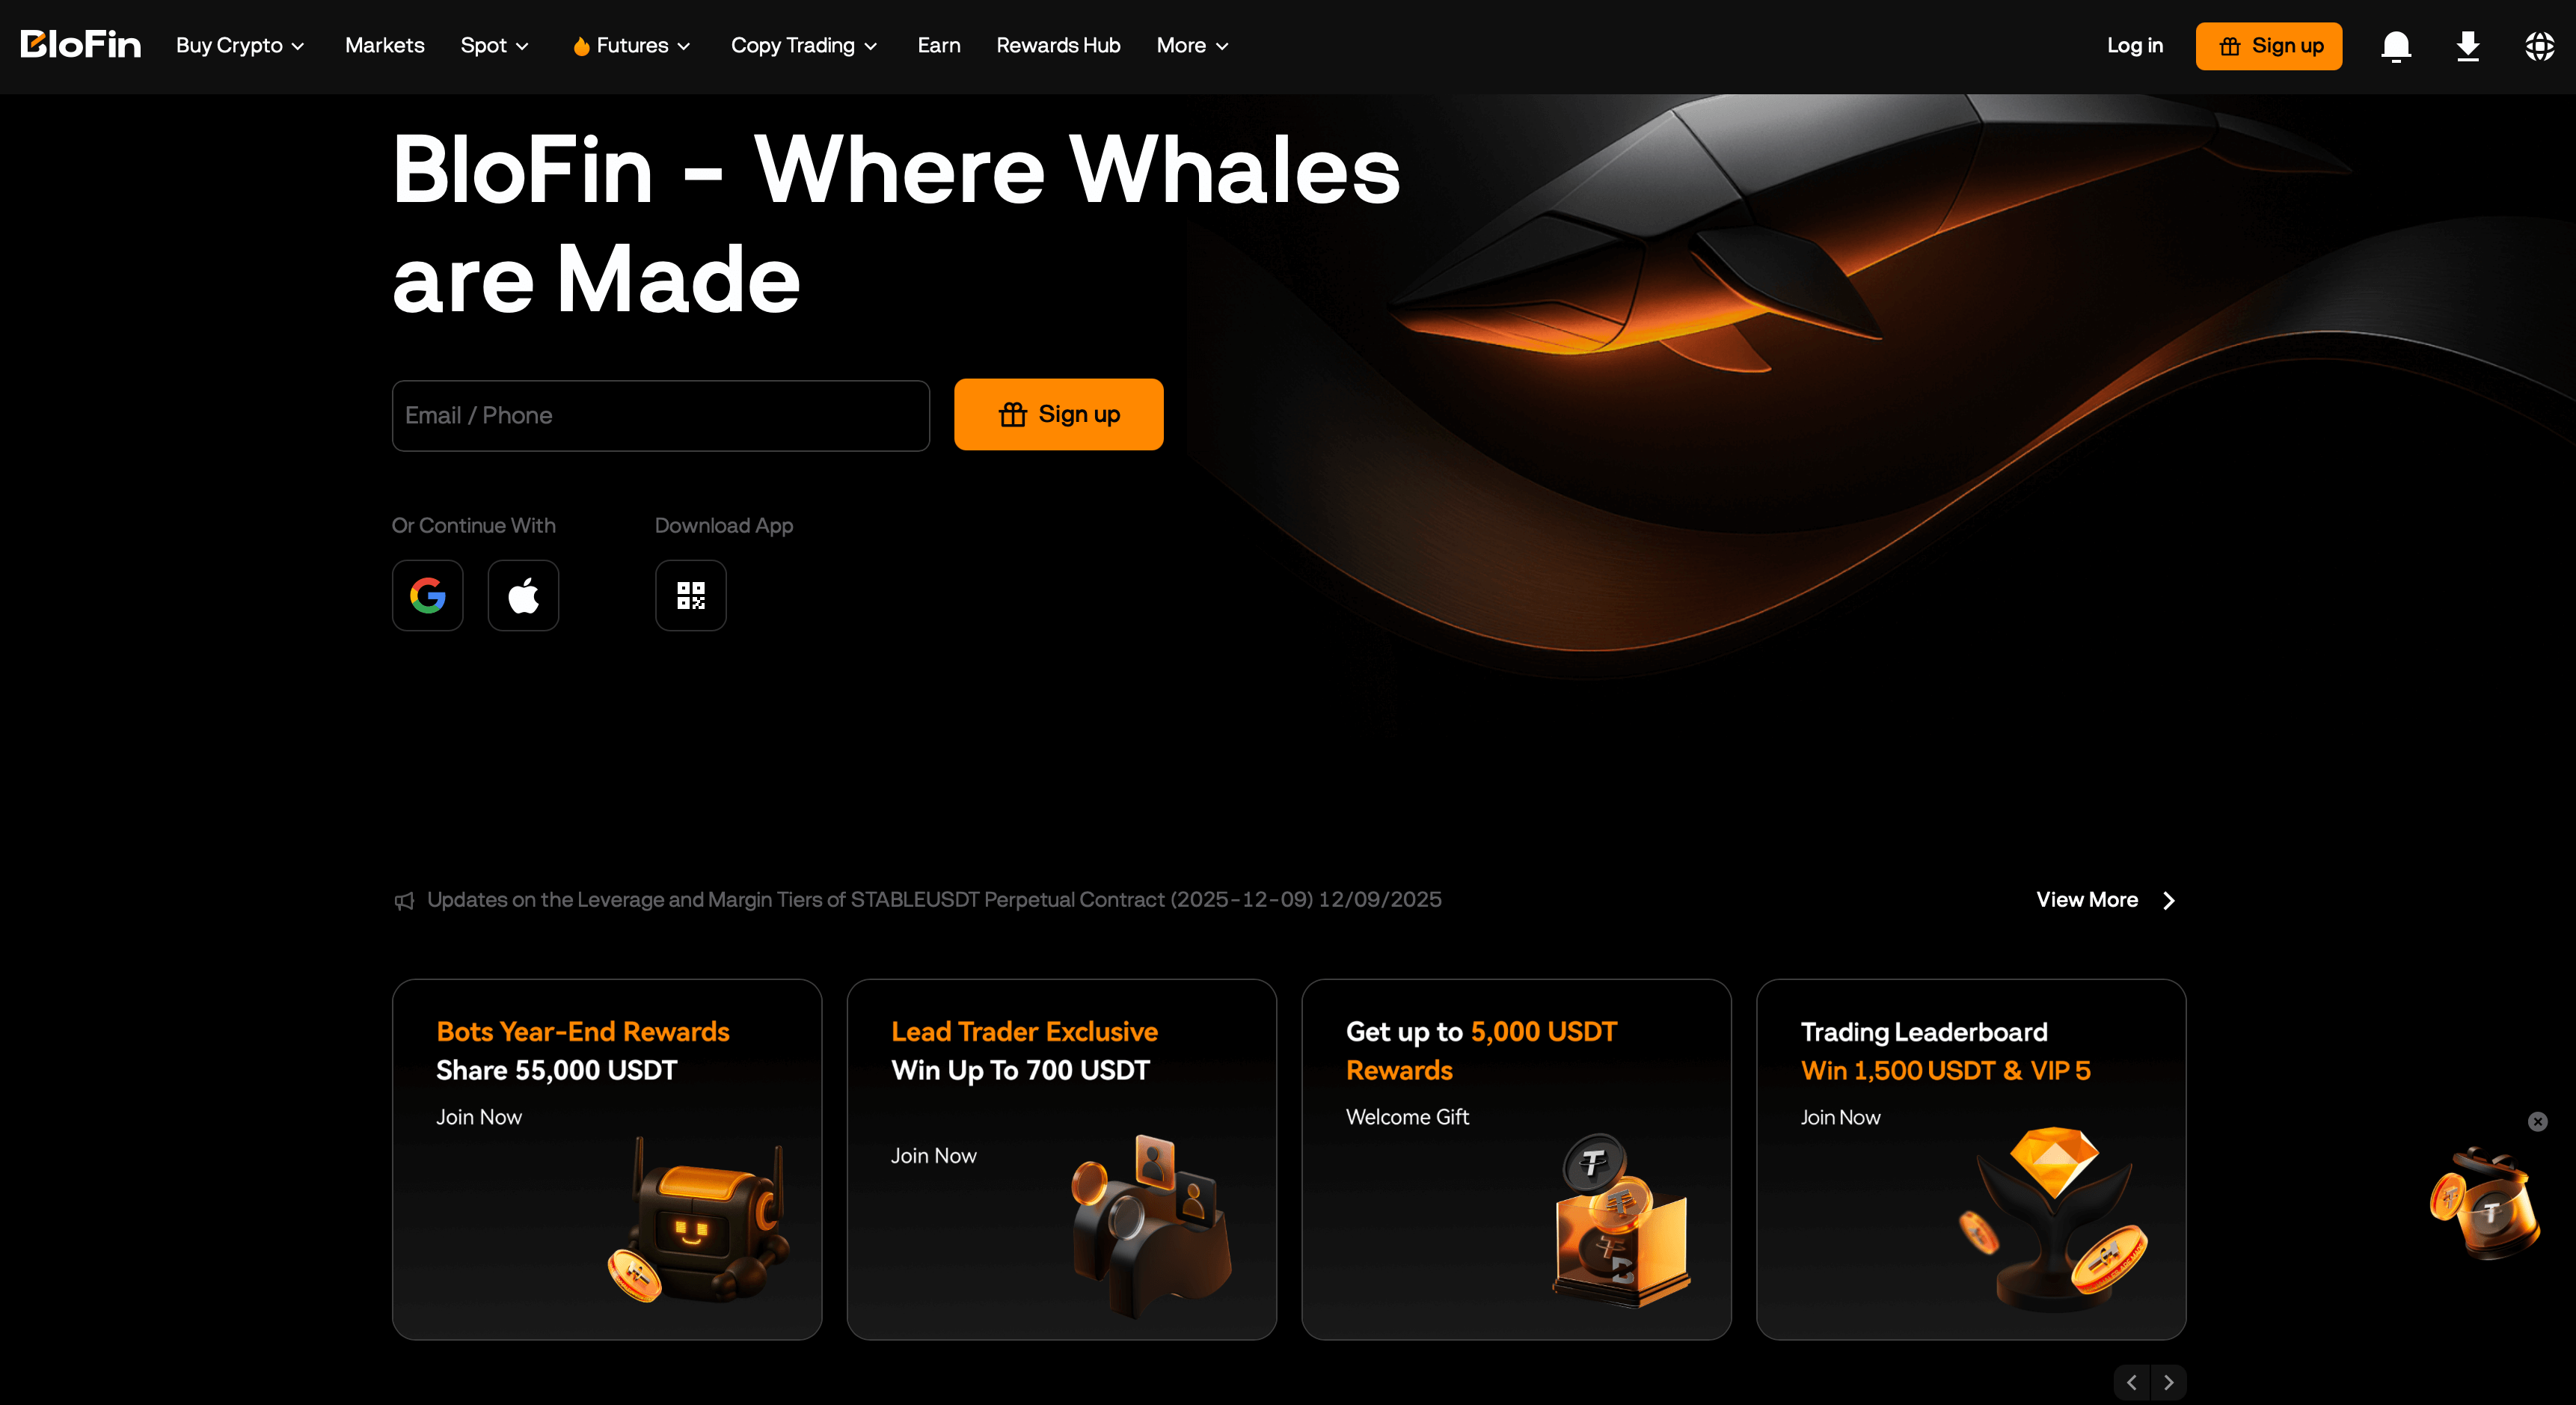The height and width of the screenshot is (1405, 2576).
Task: Go to next promo carousel slide
Action: [2168, 1382]
